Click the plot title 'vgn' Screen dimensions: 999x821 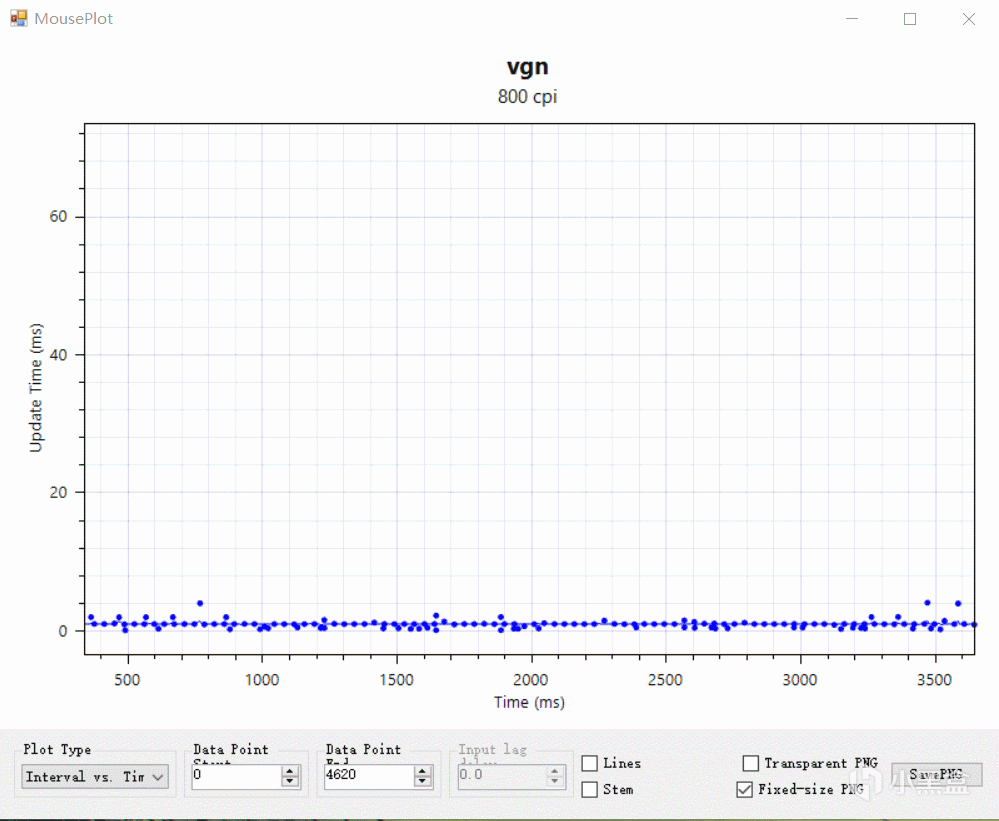[x=528, y=67]
